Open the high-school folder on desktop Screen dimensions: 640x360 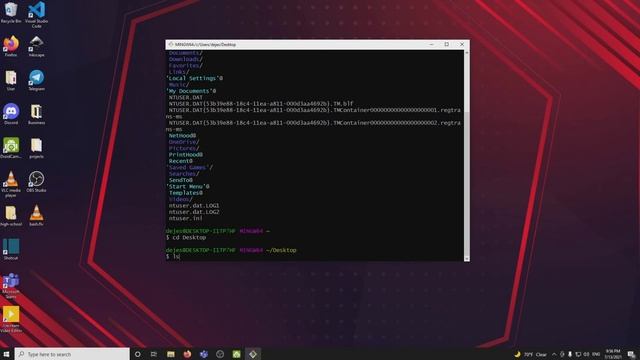click(11, 216)
